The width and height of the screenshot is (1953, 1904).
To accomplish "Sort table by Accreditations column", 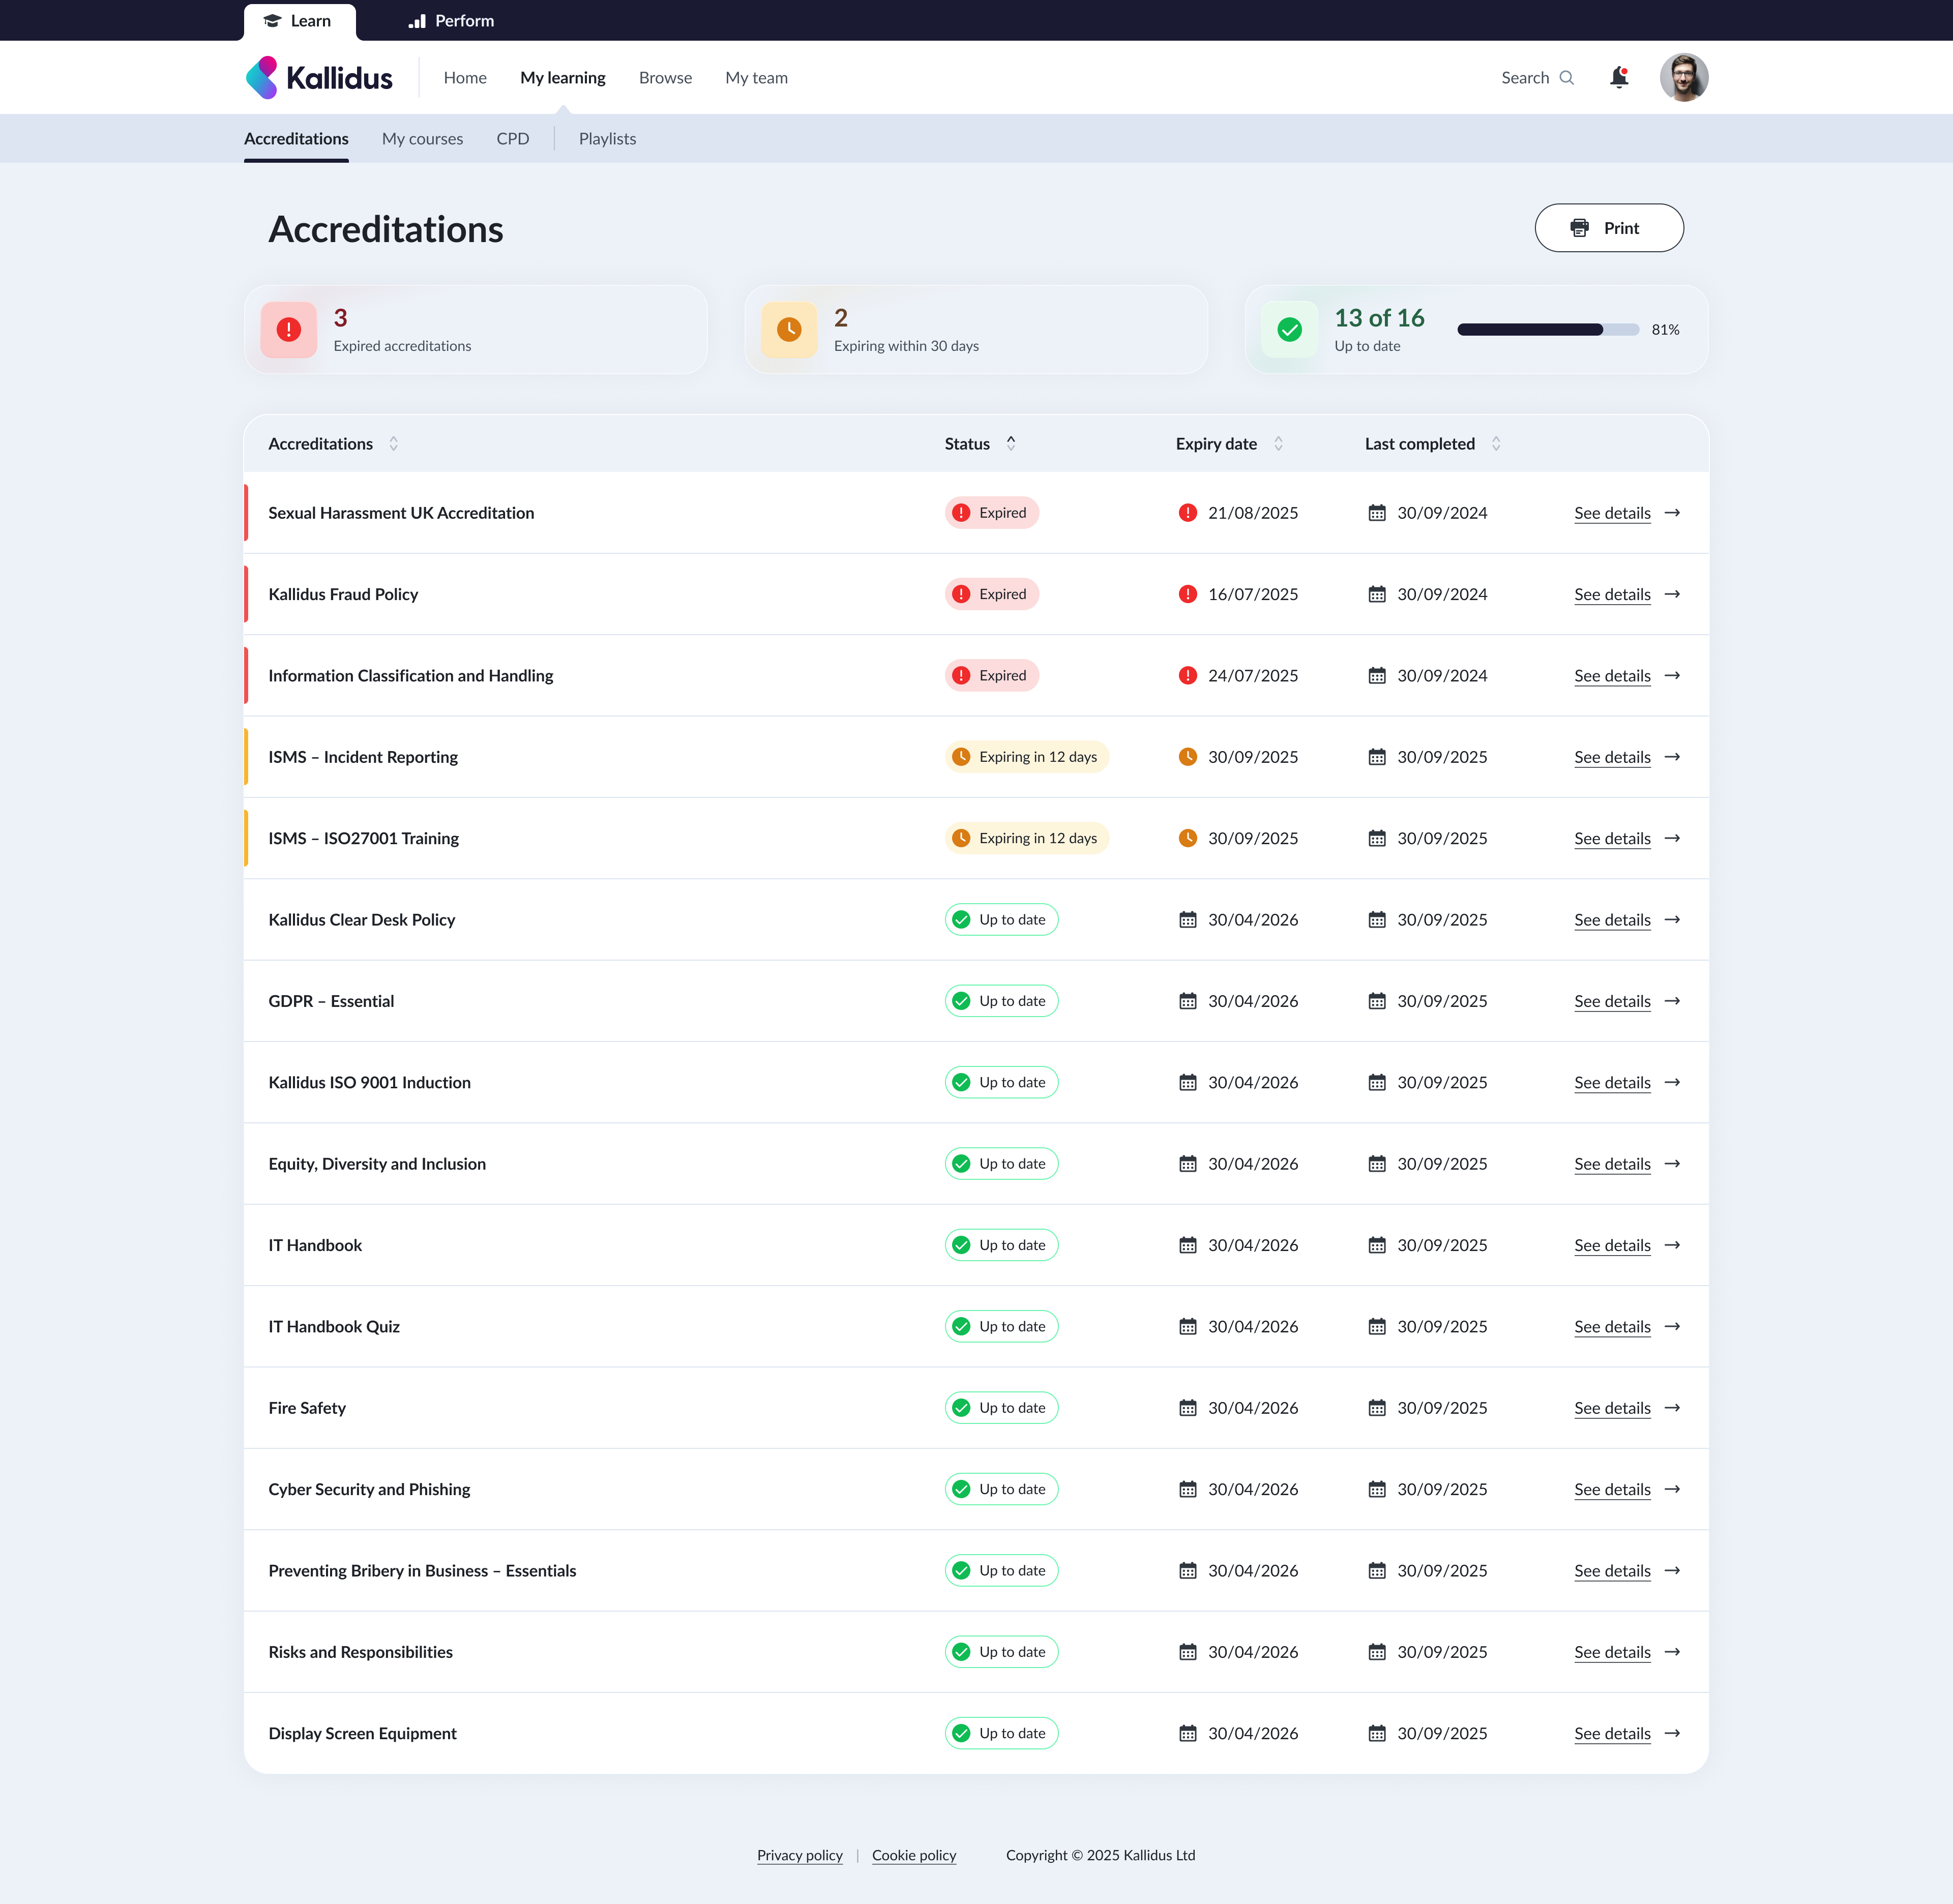I will (393, 443).
